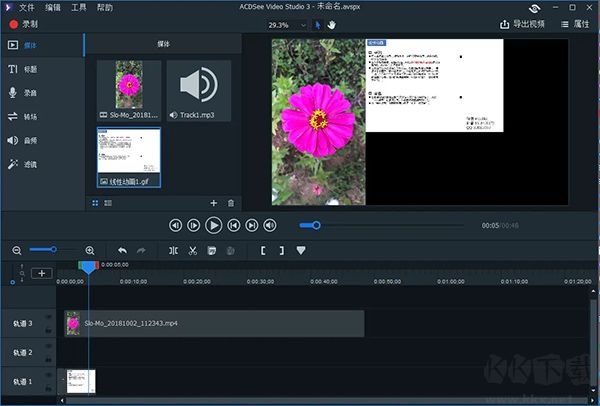Click the undo arrow icon
600x406 pixels.
(122, 250)
